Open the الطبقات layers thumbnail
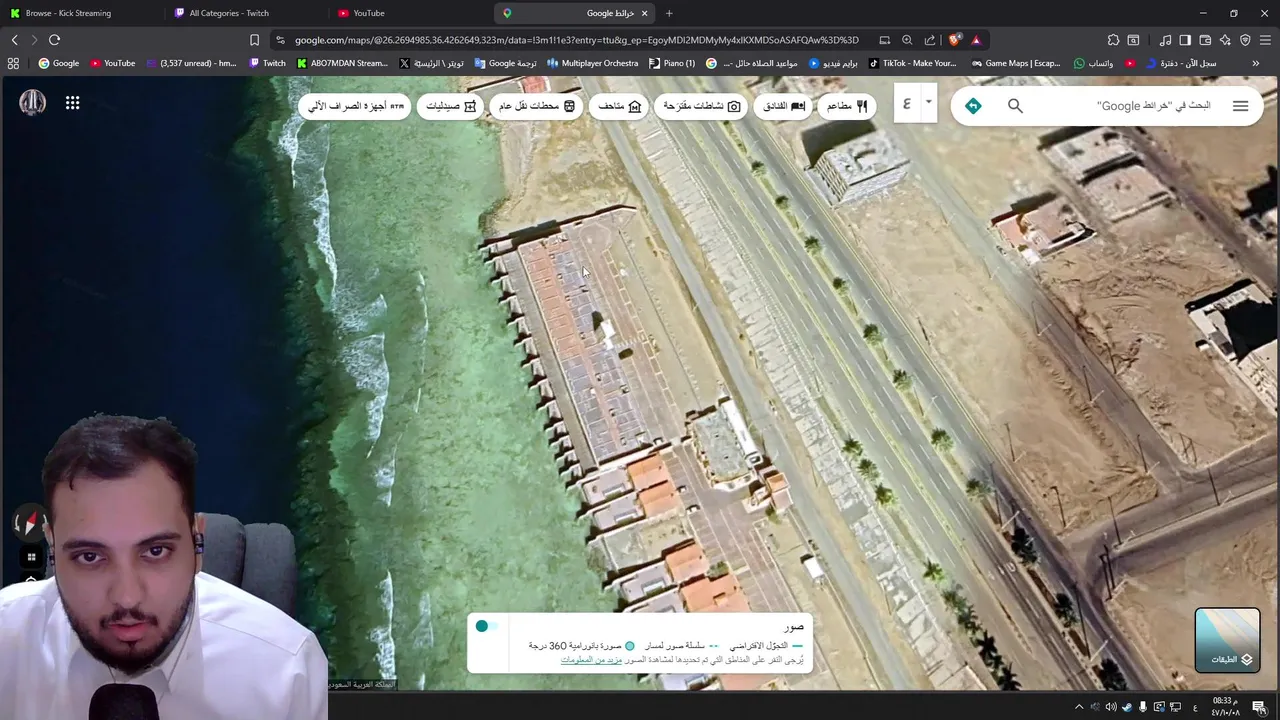This screenshot has width=1280, height=720. tap(1227, 640)
